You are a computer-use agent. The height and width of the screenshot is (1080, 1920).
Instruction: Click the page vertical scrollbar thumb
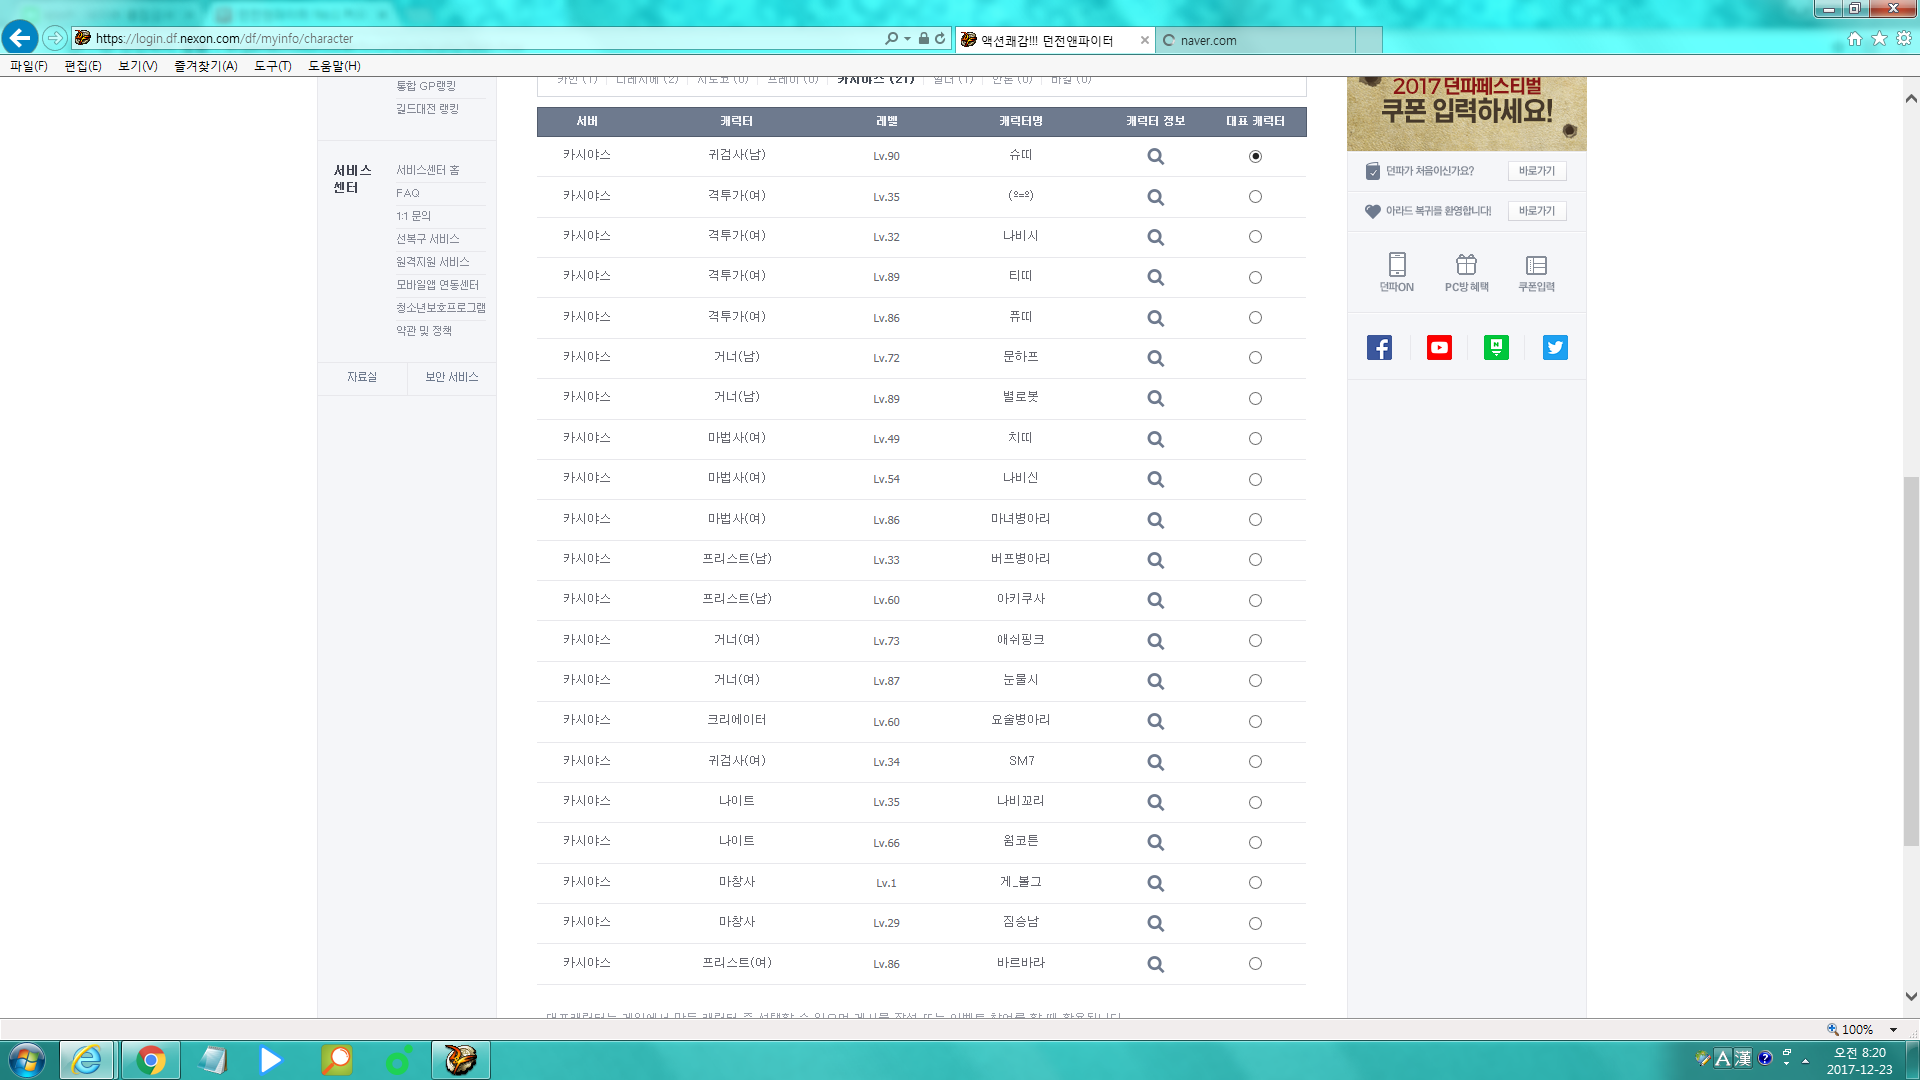click(x=1911, y=660)
